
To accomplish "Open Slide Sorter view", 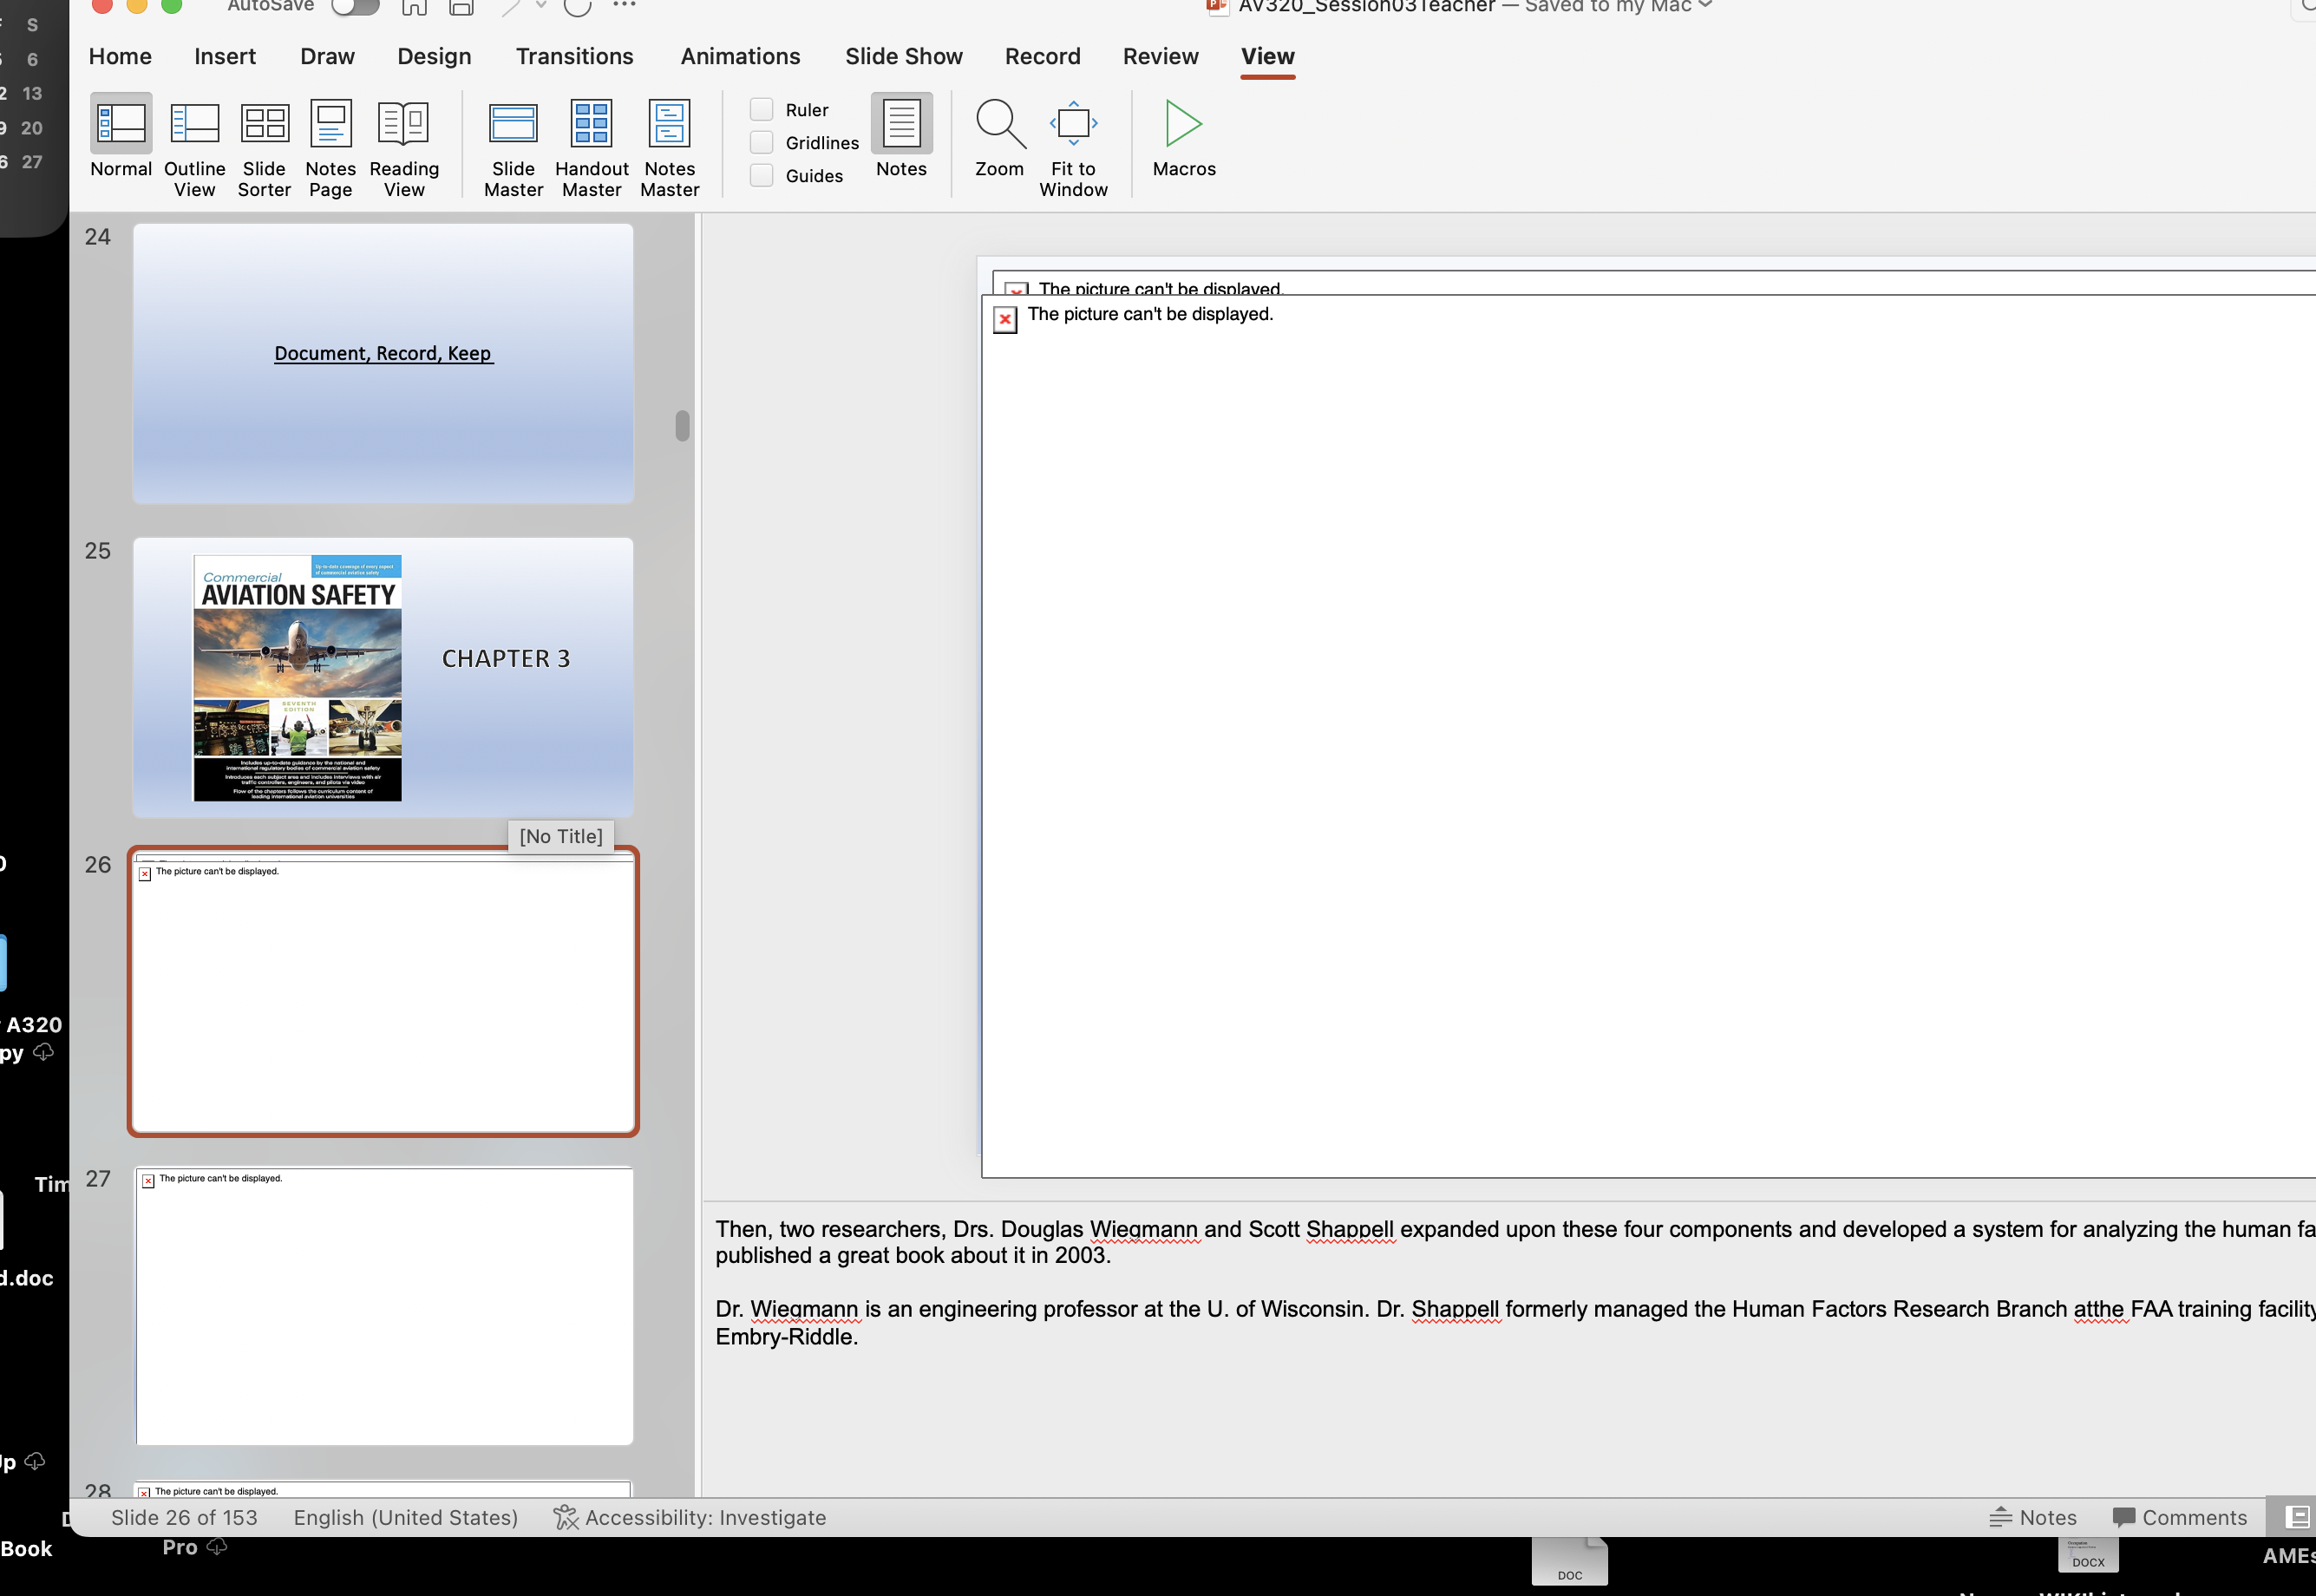I will [263, 145].
